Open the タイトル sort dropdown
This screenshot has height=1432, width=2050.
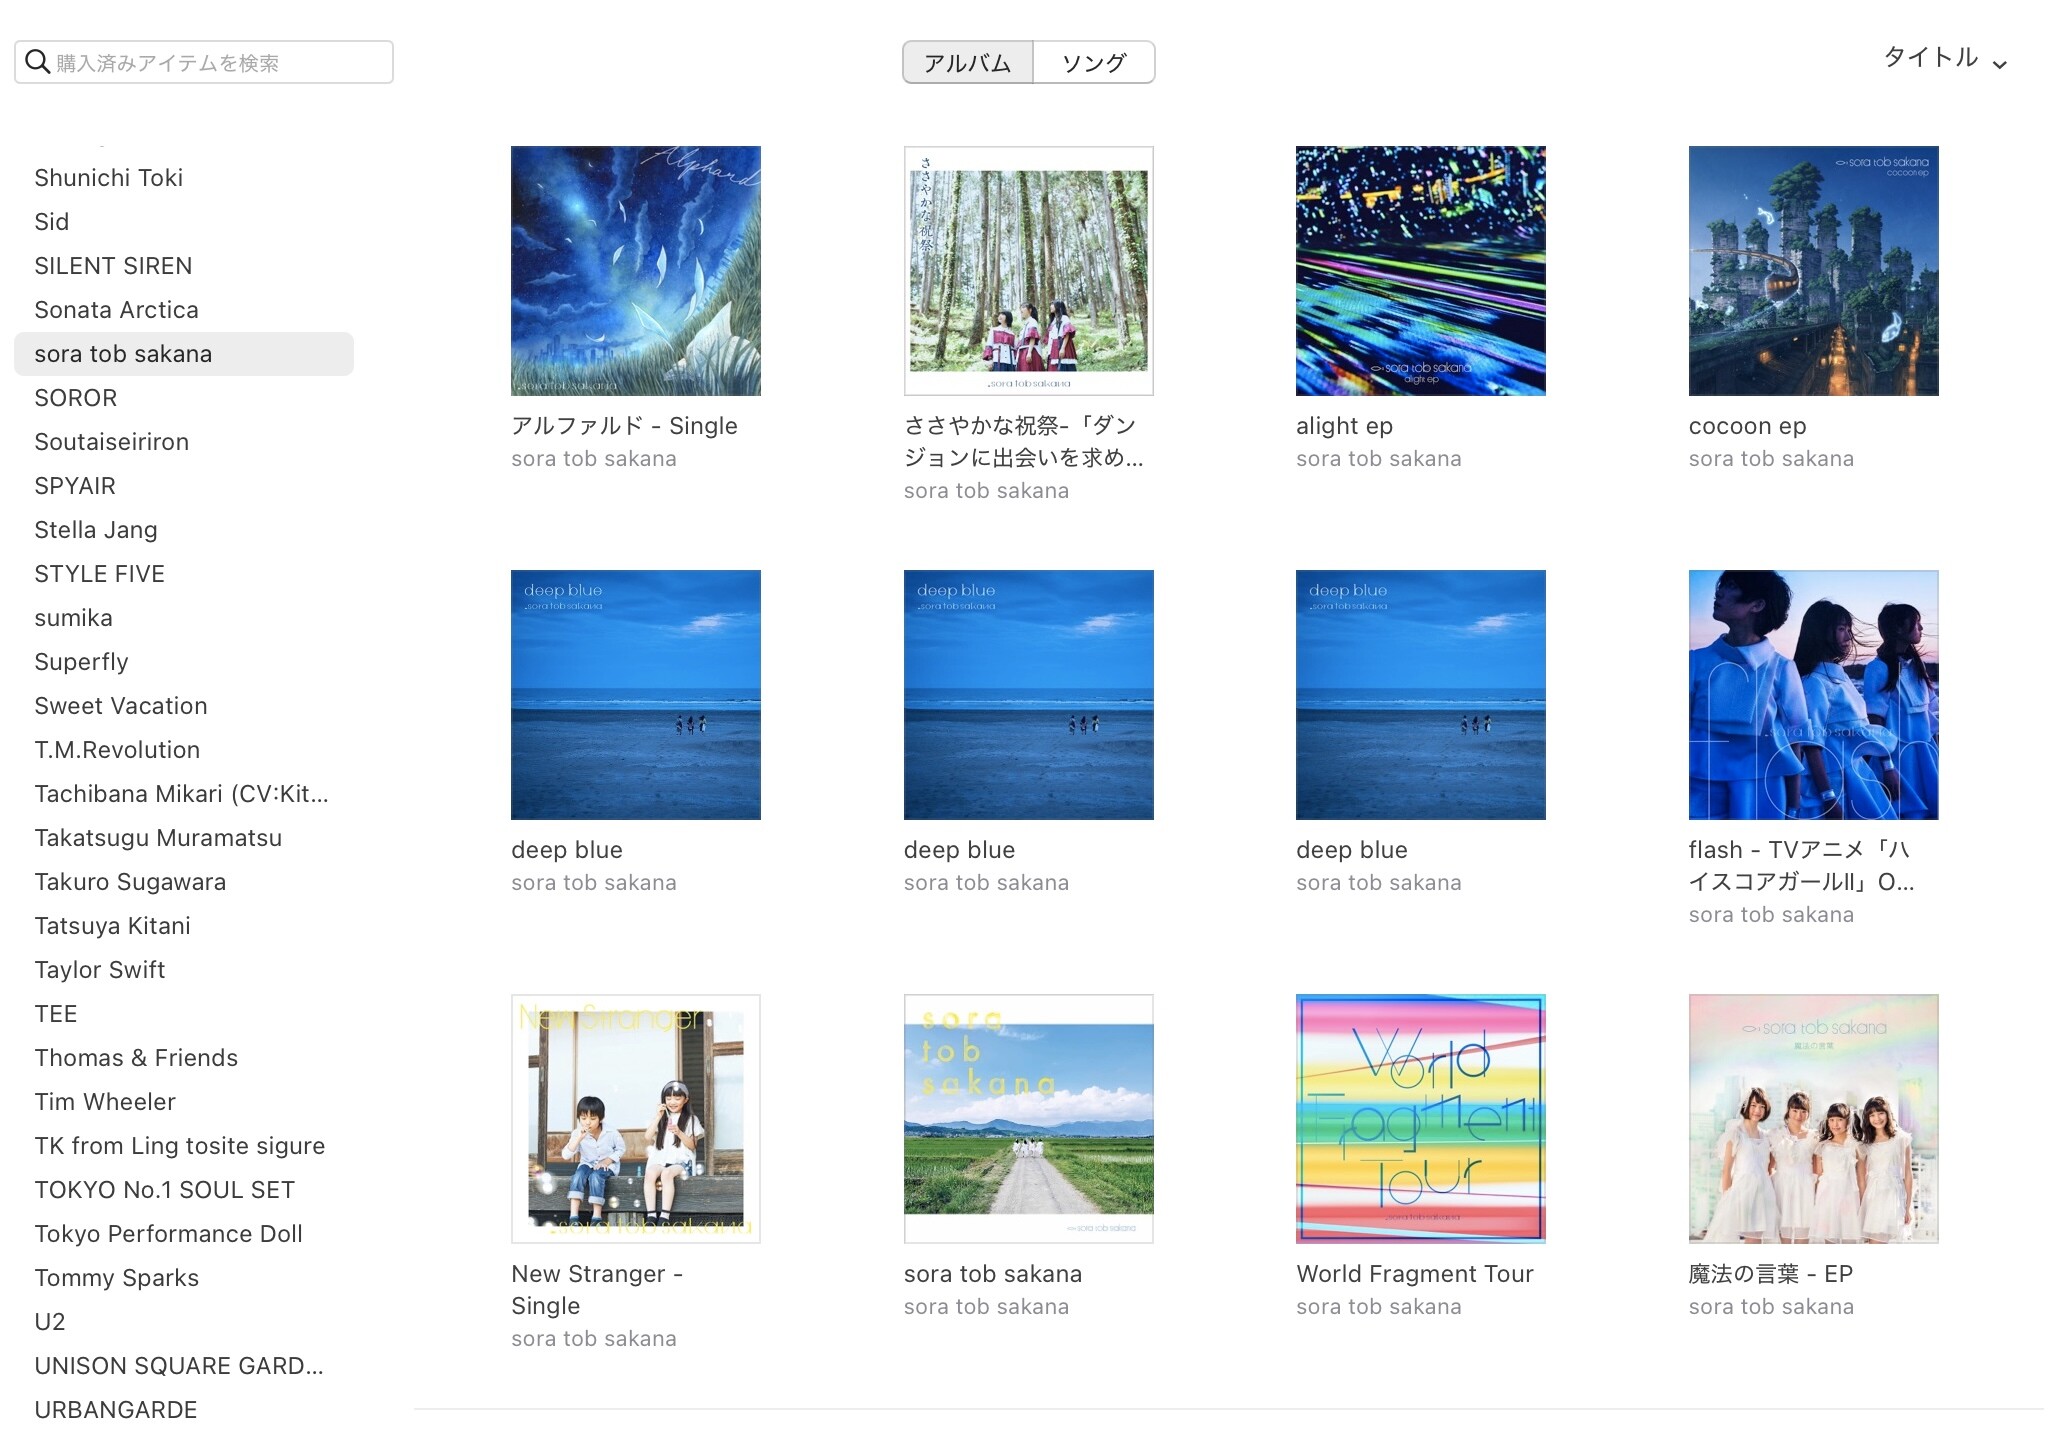tap(1931, 58)
